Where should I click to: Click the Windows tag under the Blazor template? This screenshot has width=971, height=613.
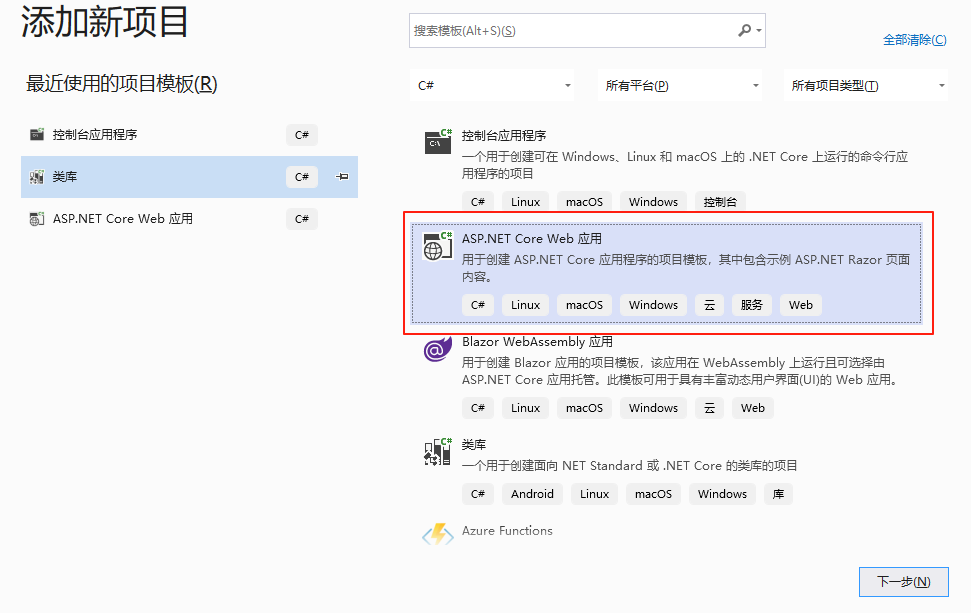point(653,408)
